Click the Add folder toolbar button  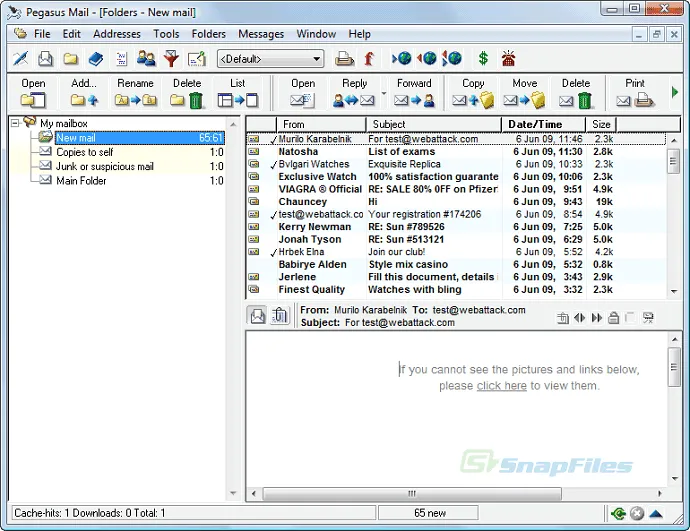[x=84, y=92]
